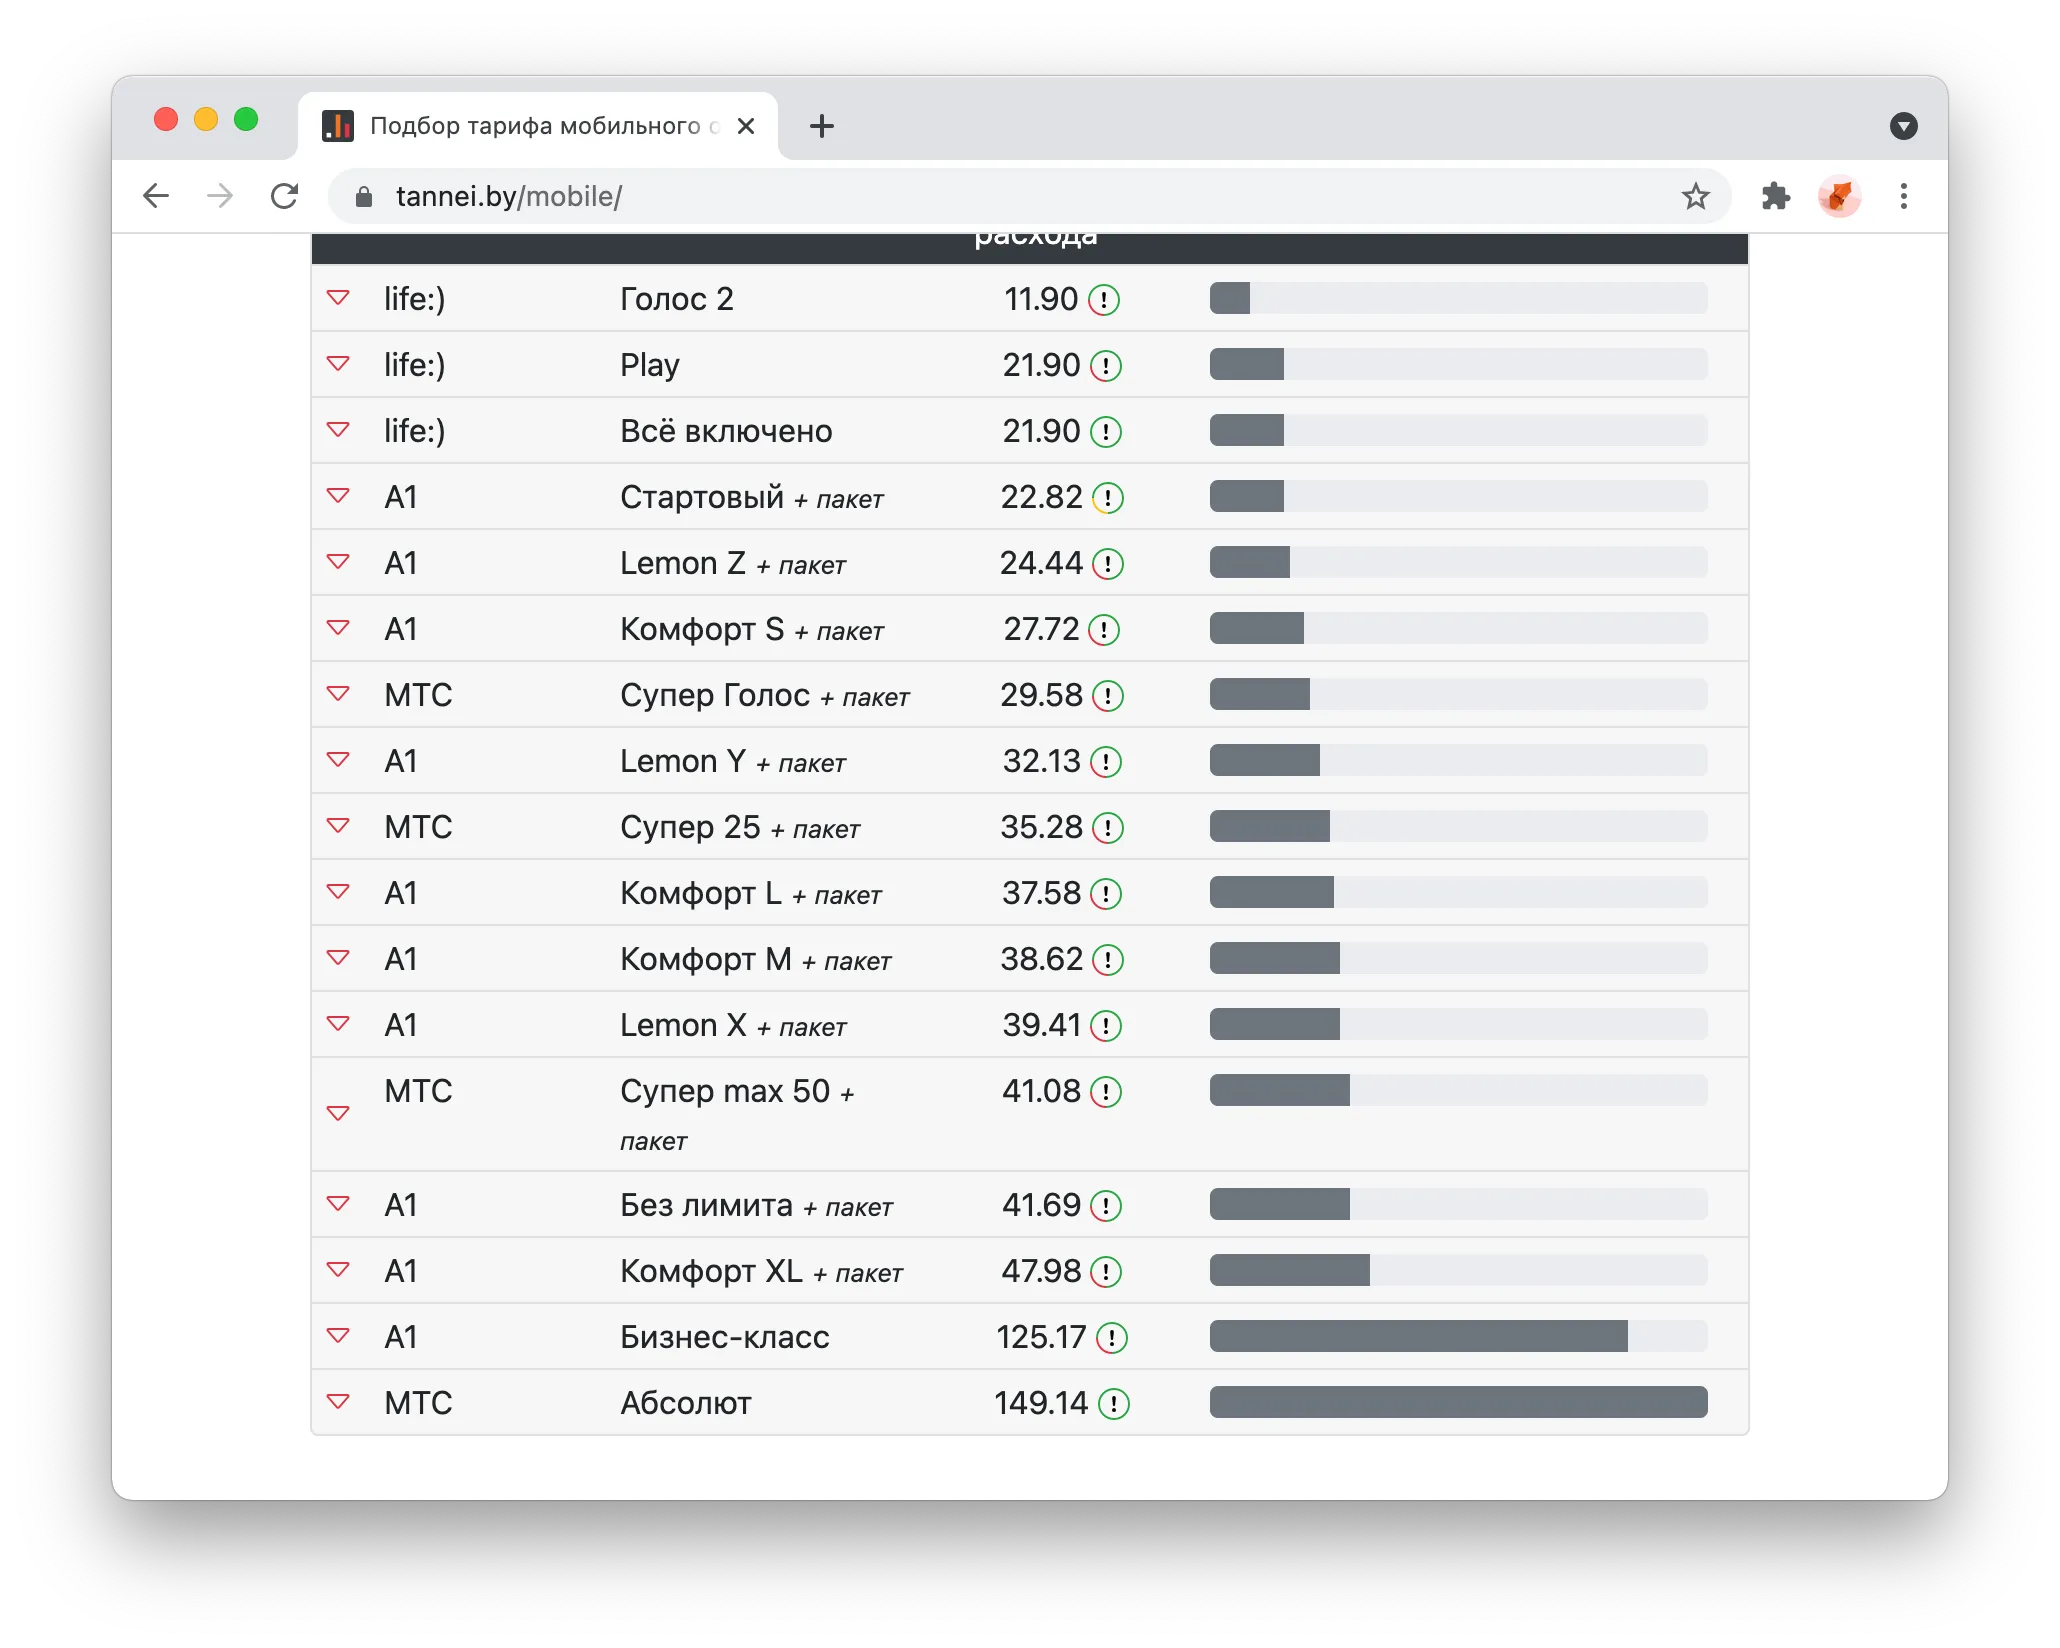2060x1648 pixels.
Task: Expand the Абсолют tariff row
Action: pos(338,1401)
